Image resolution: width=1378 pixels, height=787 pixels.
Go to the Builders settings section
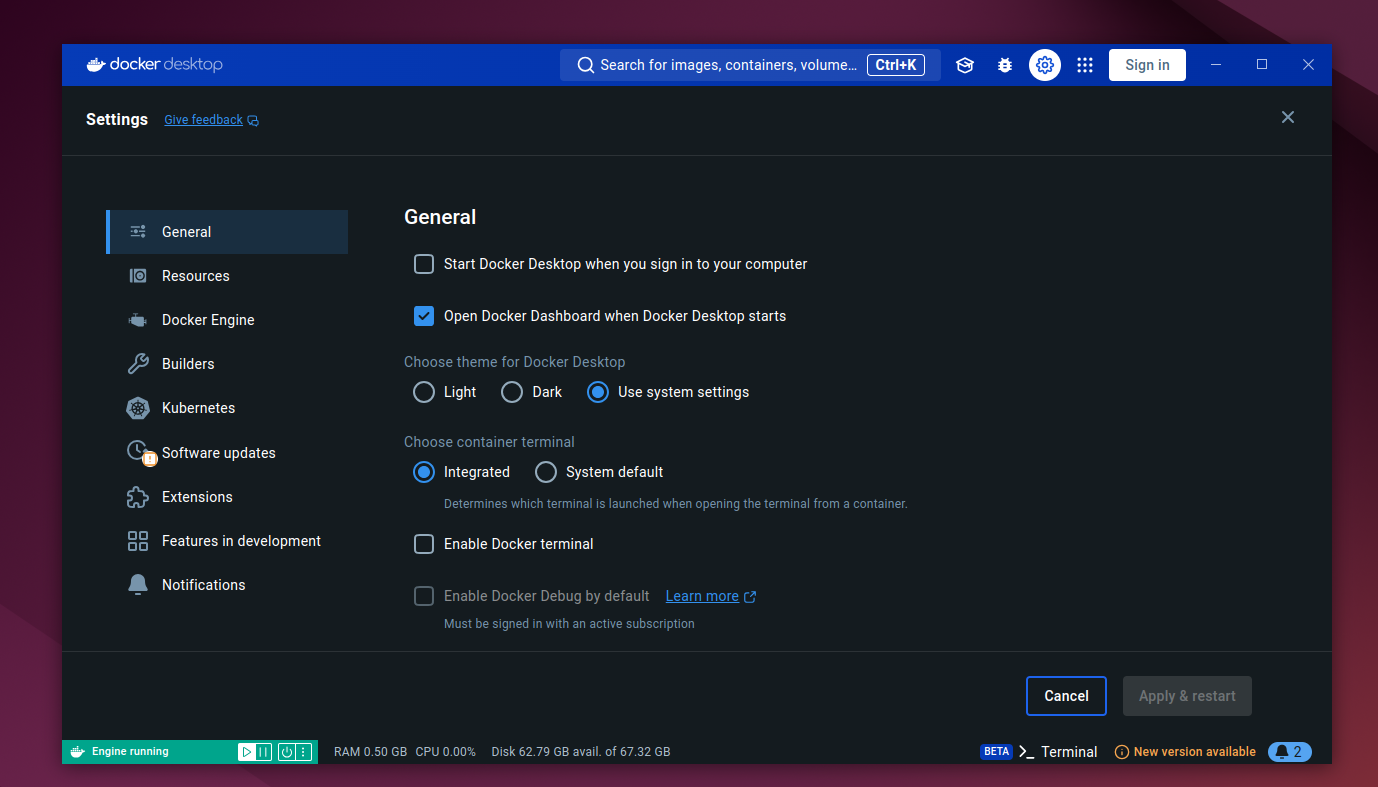click(228, 364)
